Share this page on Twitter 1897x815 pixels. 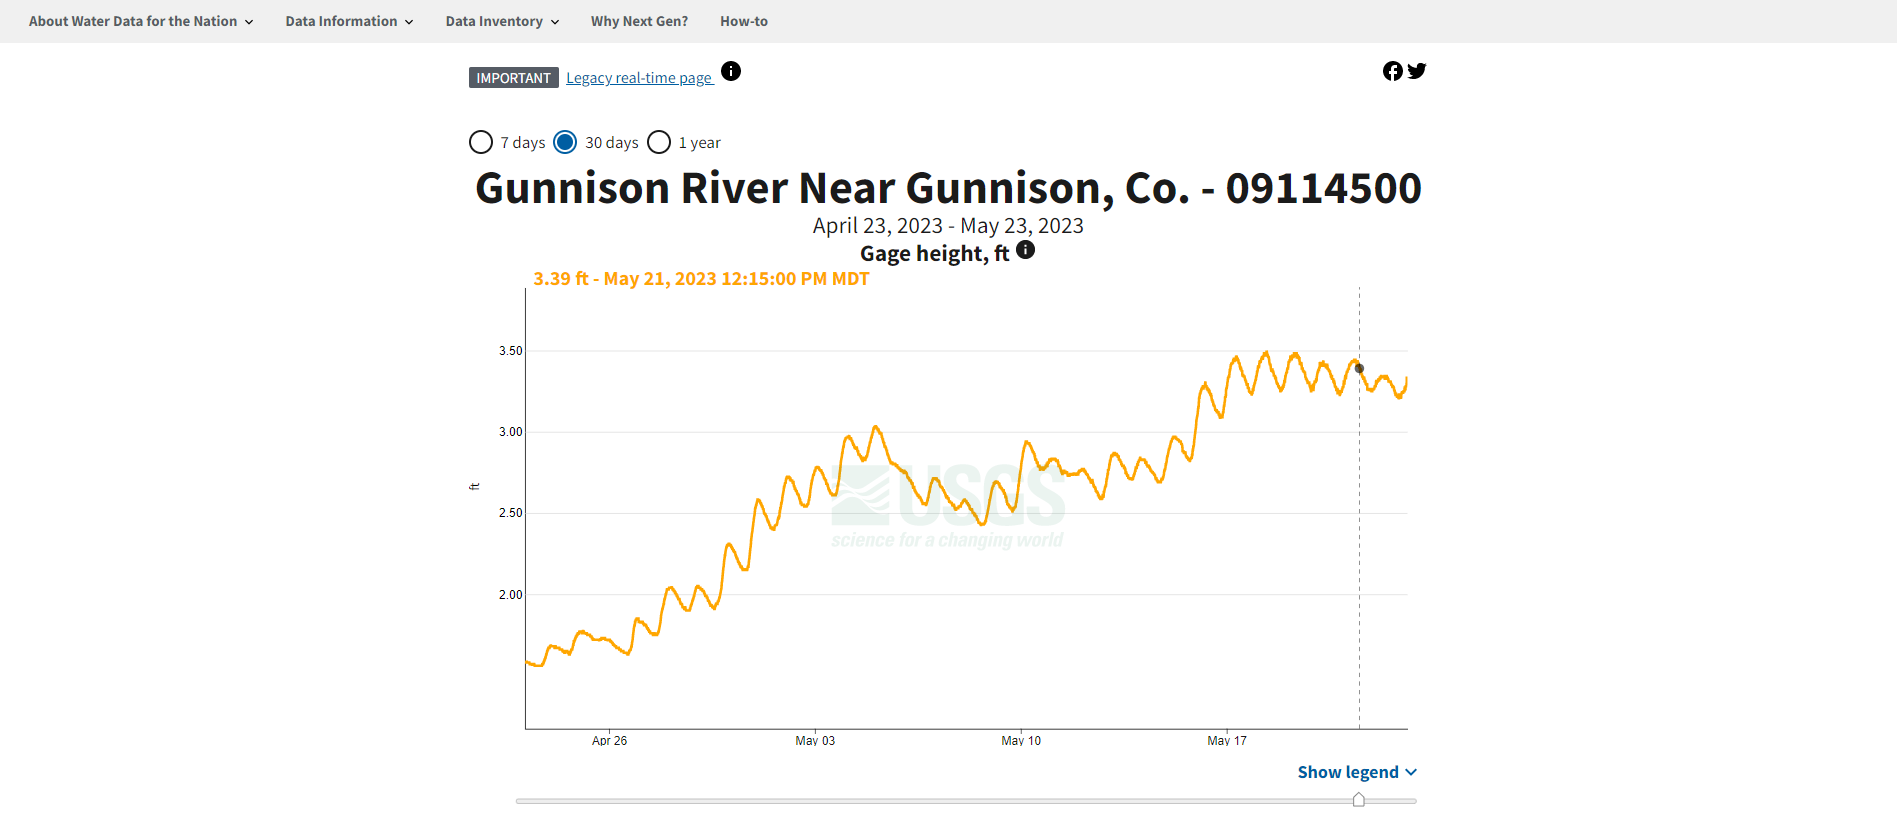1417,71
